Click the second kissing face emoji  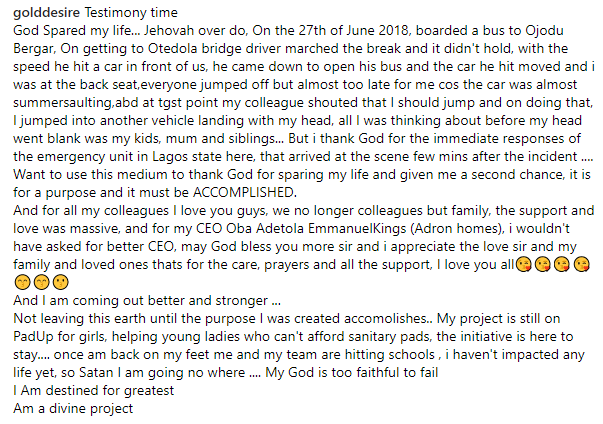click(543, 264)
